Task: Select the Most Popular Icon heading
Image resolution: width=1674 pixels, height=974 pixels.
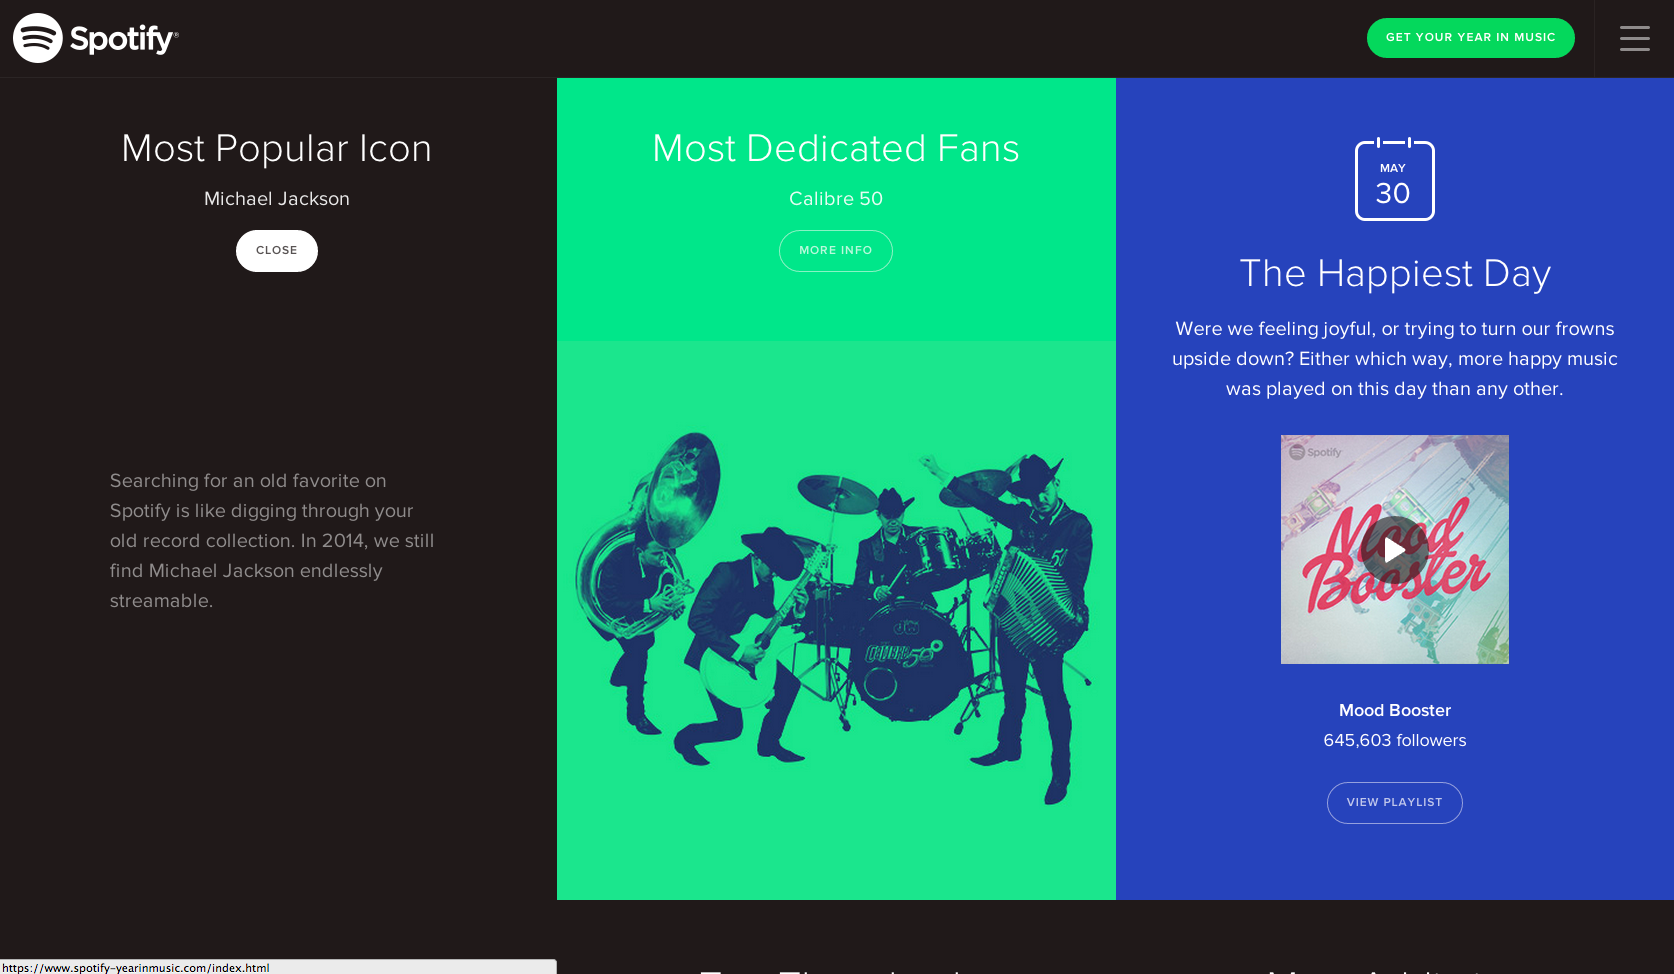Action: (277, 149)
